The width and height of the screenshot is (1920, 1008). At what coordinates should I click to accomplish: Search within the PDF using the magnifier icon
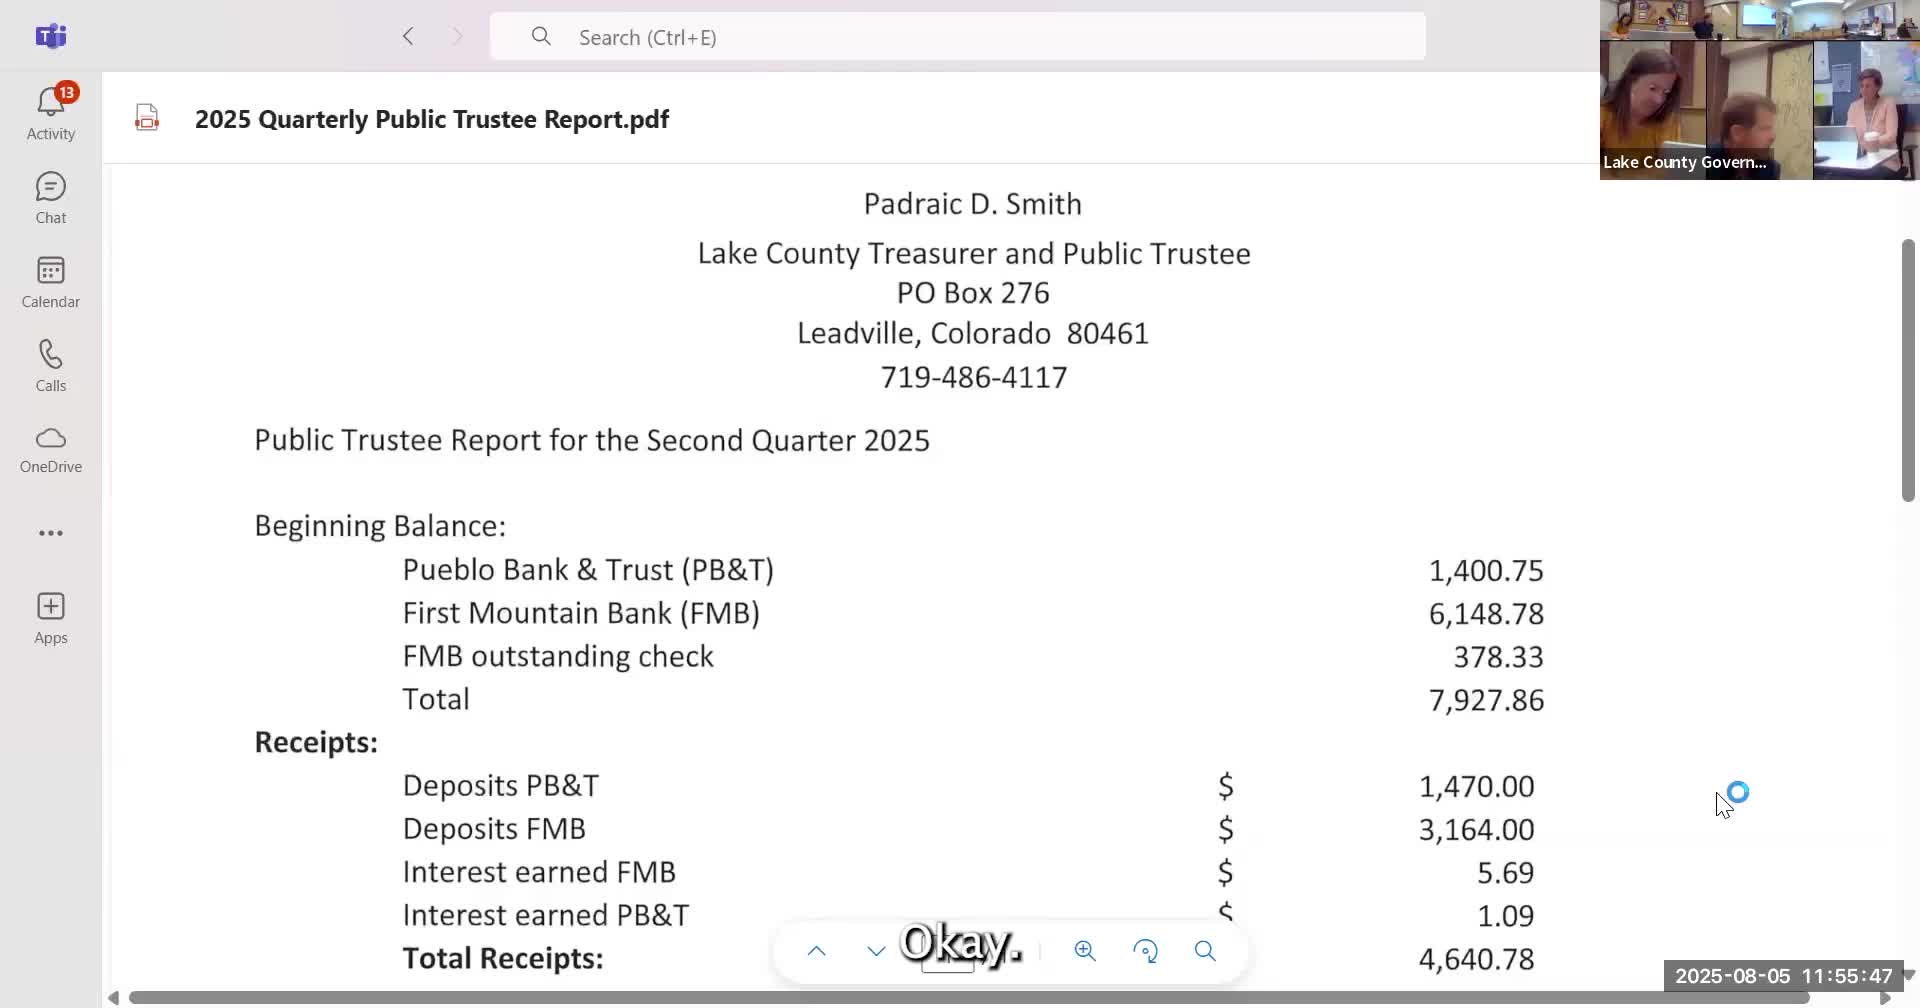point(1205,951)
